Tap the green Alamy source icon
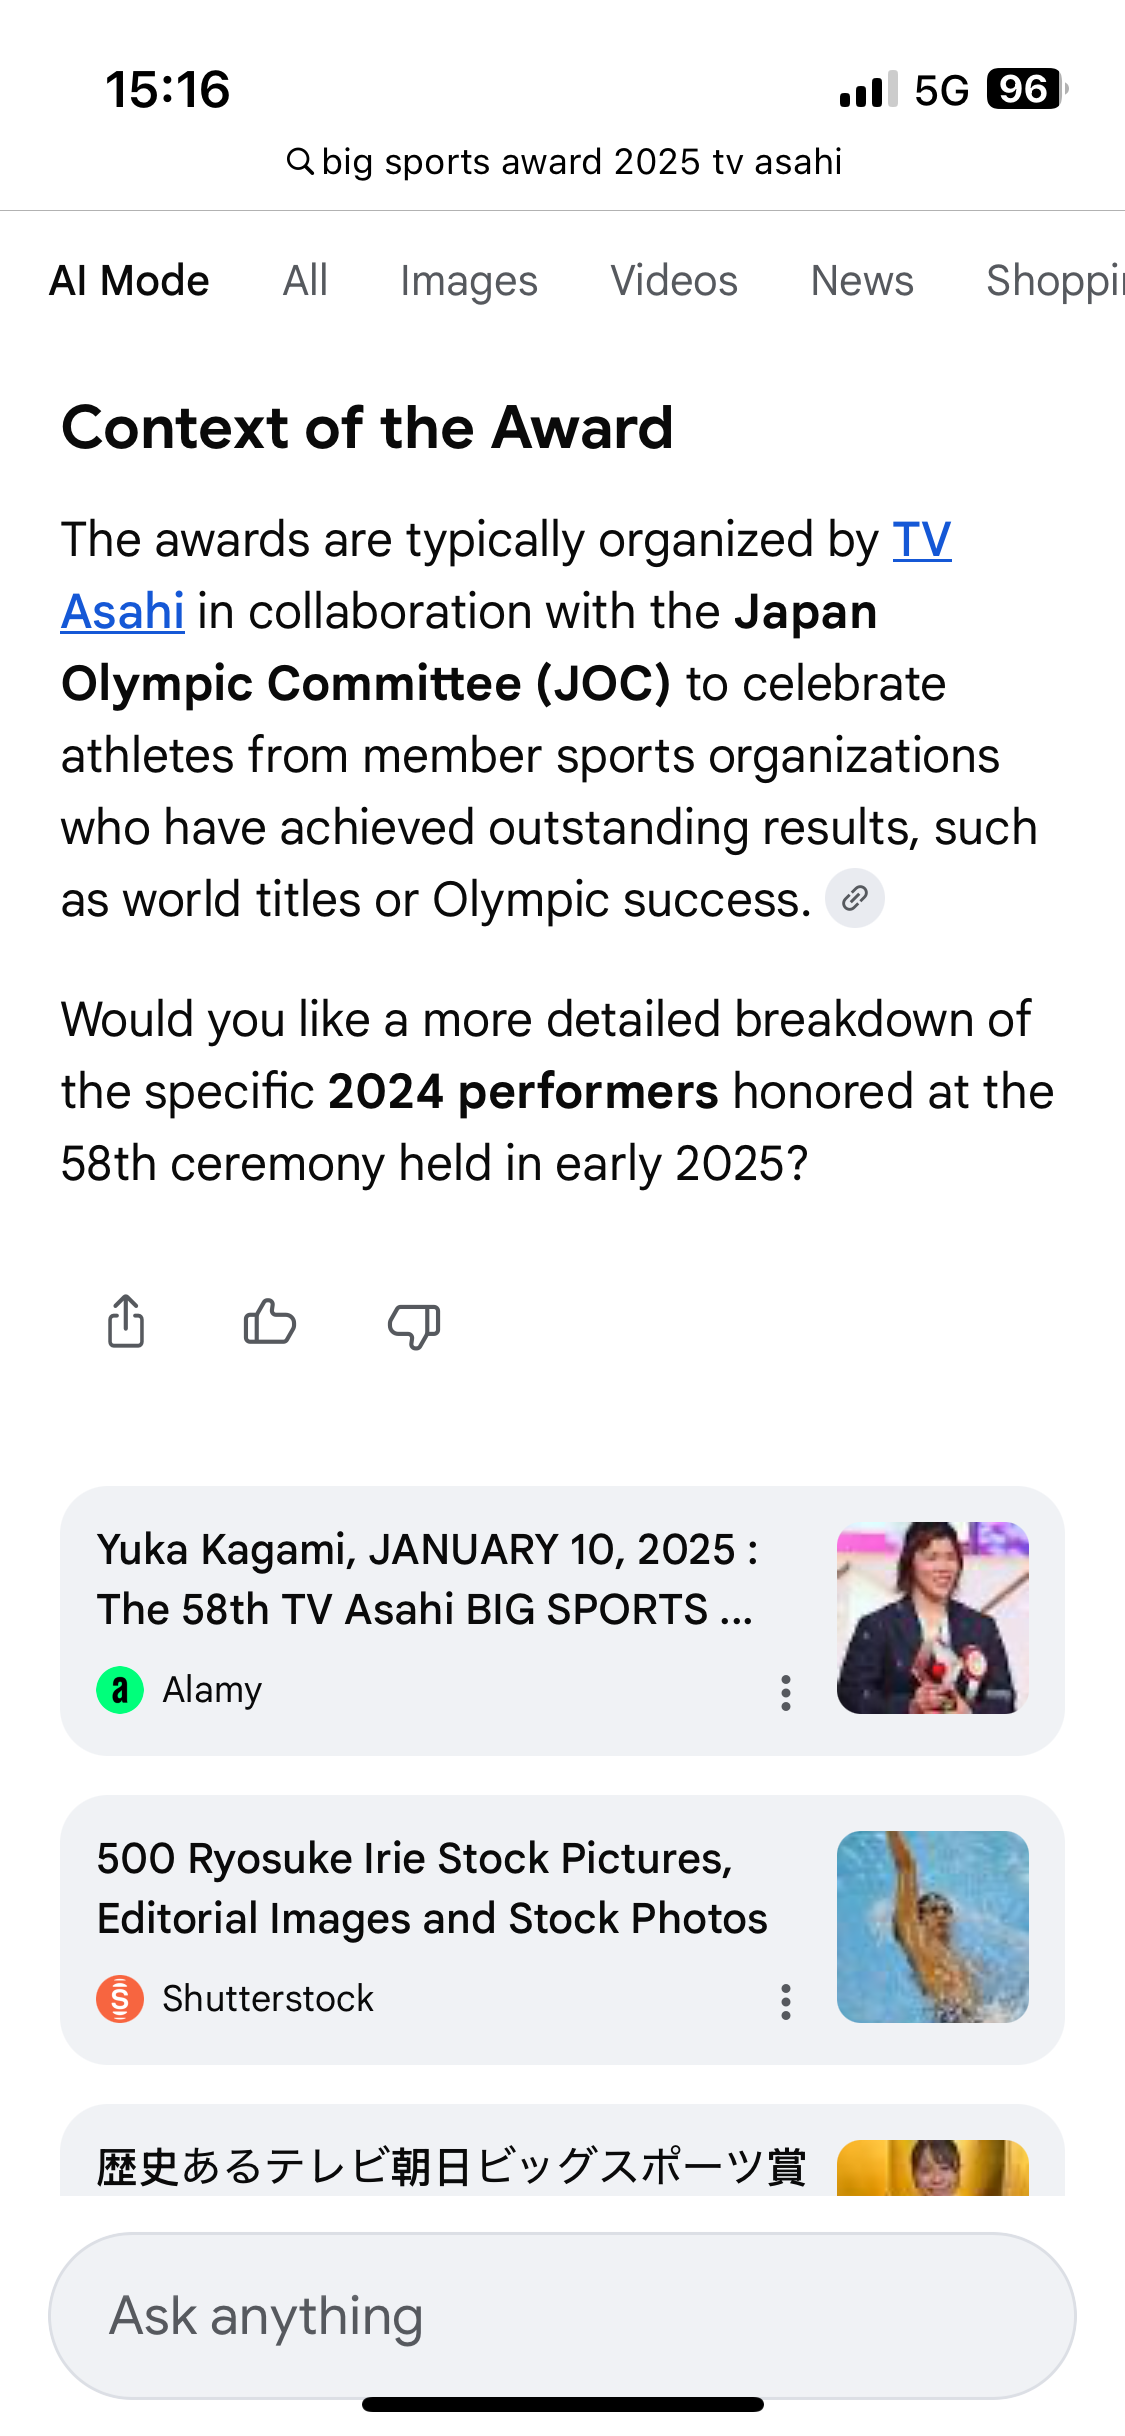Screen dimensions: 1125x2436 coord(120,1690)
